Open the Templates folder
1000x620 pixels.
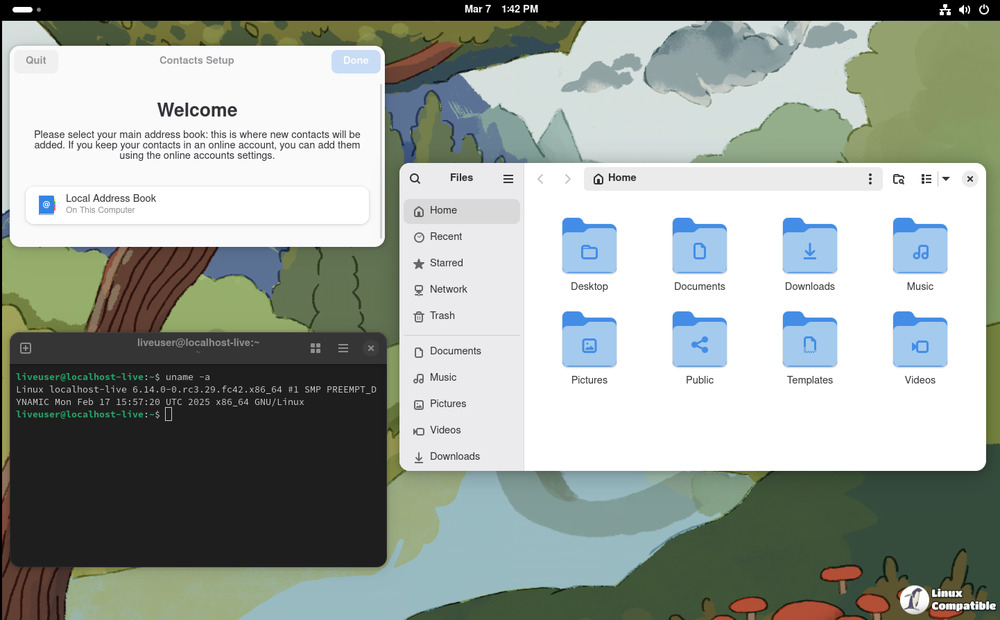coord(809,340)
